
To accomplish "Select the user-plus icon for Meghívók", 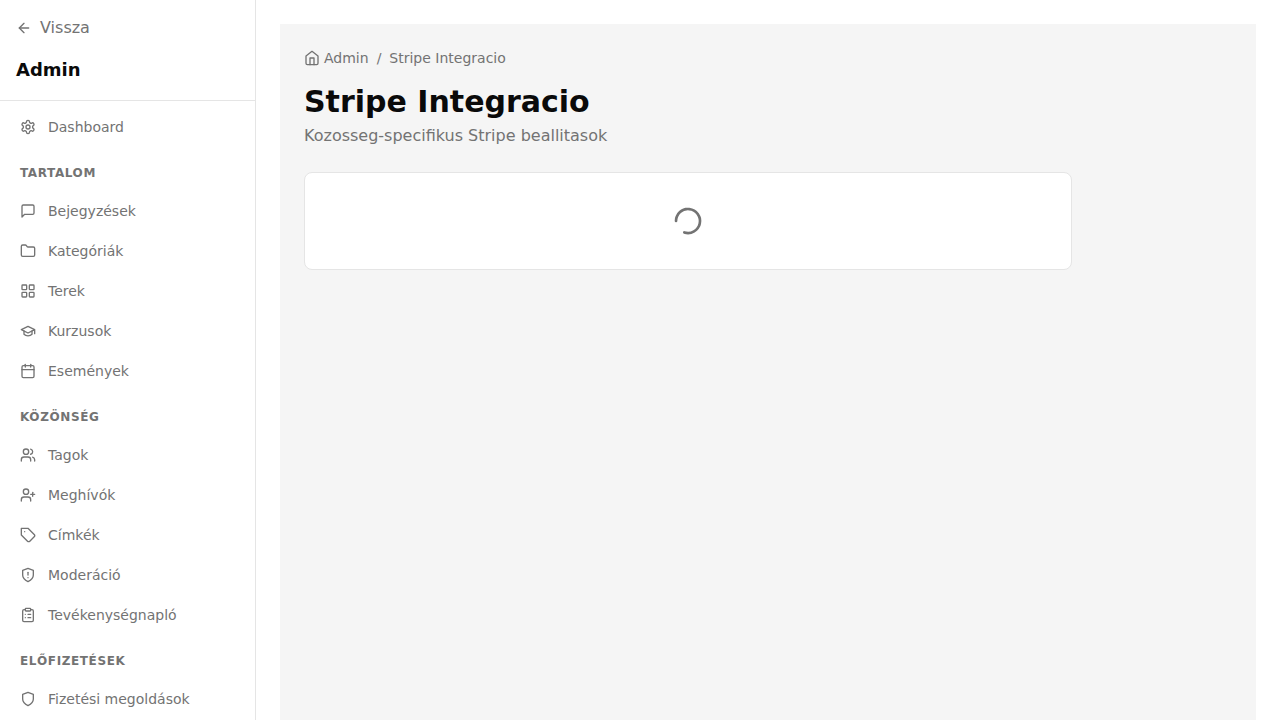I will (27, 494).
